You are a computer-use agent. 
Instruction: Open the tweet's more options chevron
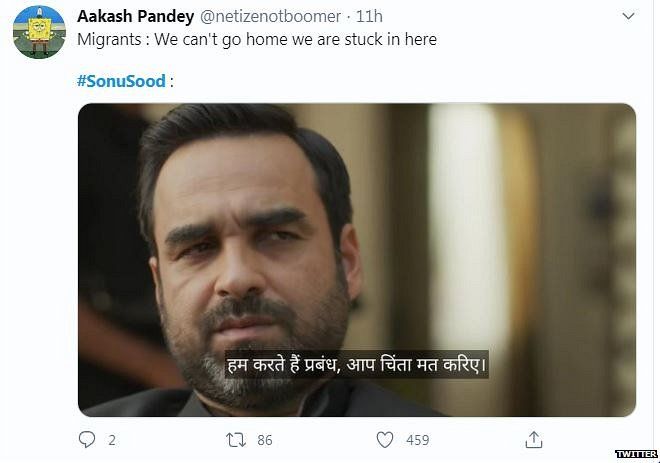click(x=626, y=18)
